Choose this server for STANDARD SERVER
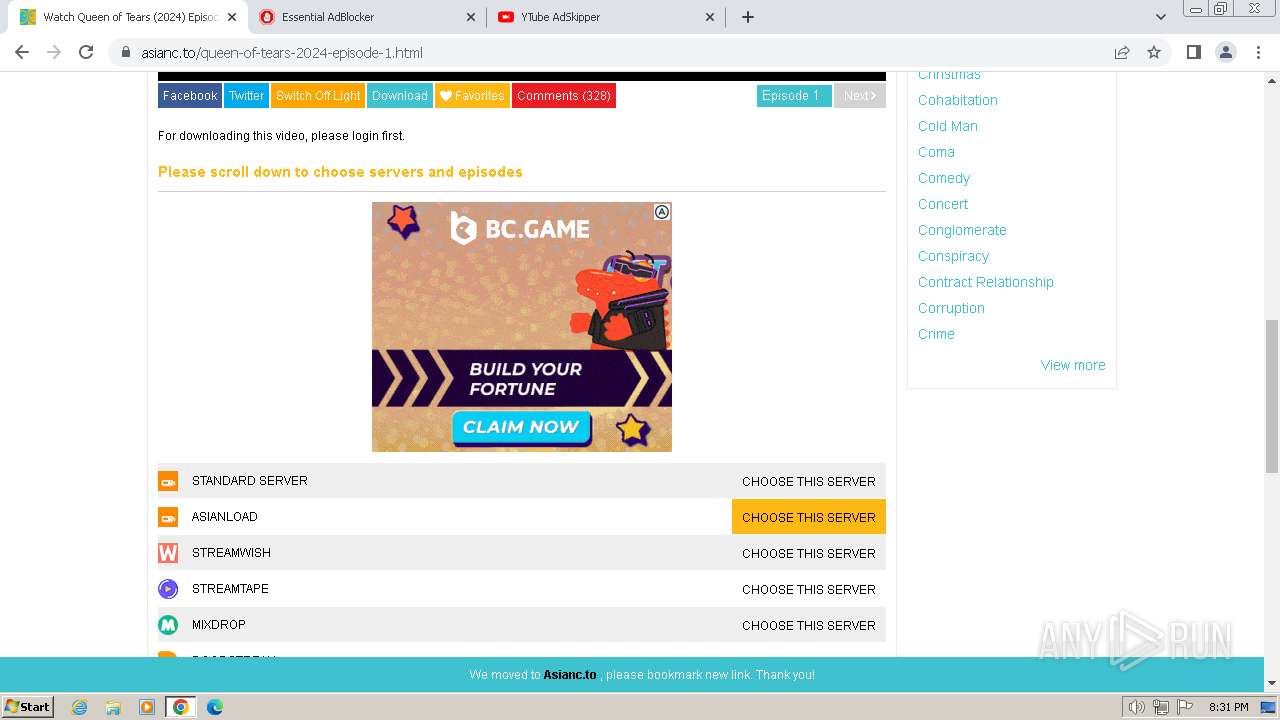This screenshot has height=720, width=1280. [809, 481]
